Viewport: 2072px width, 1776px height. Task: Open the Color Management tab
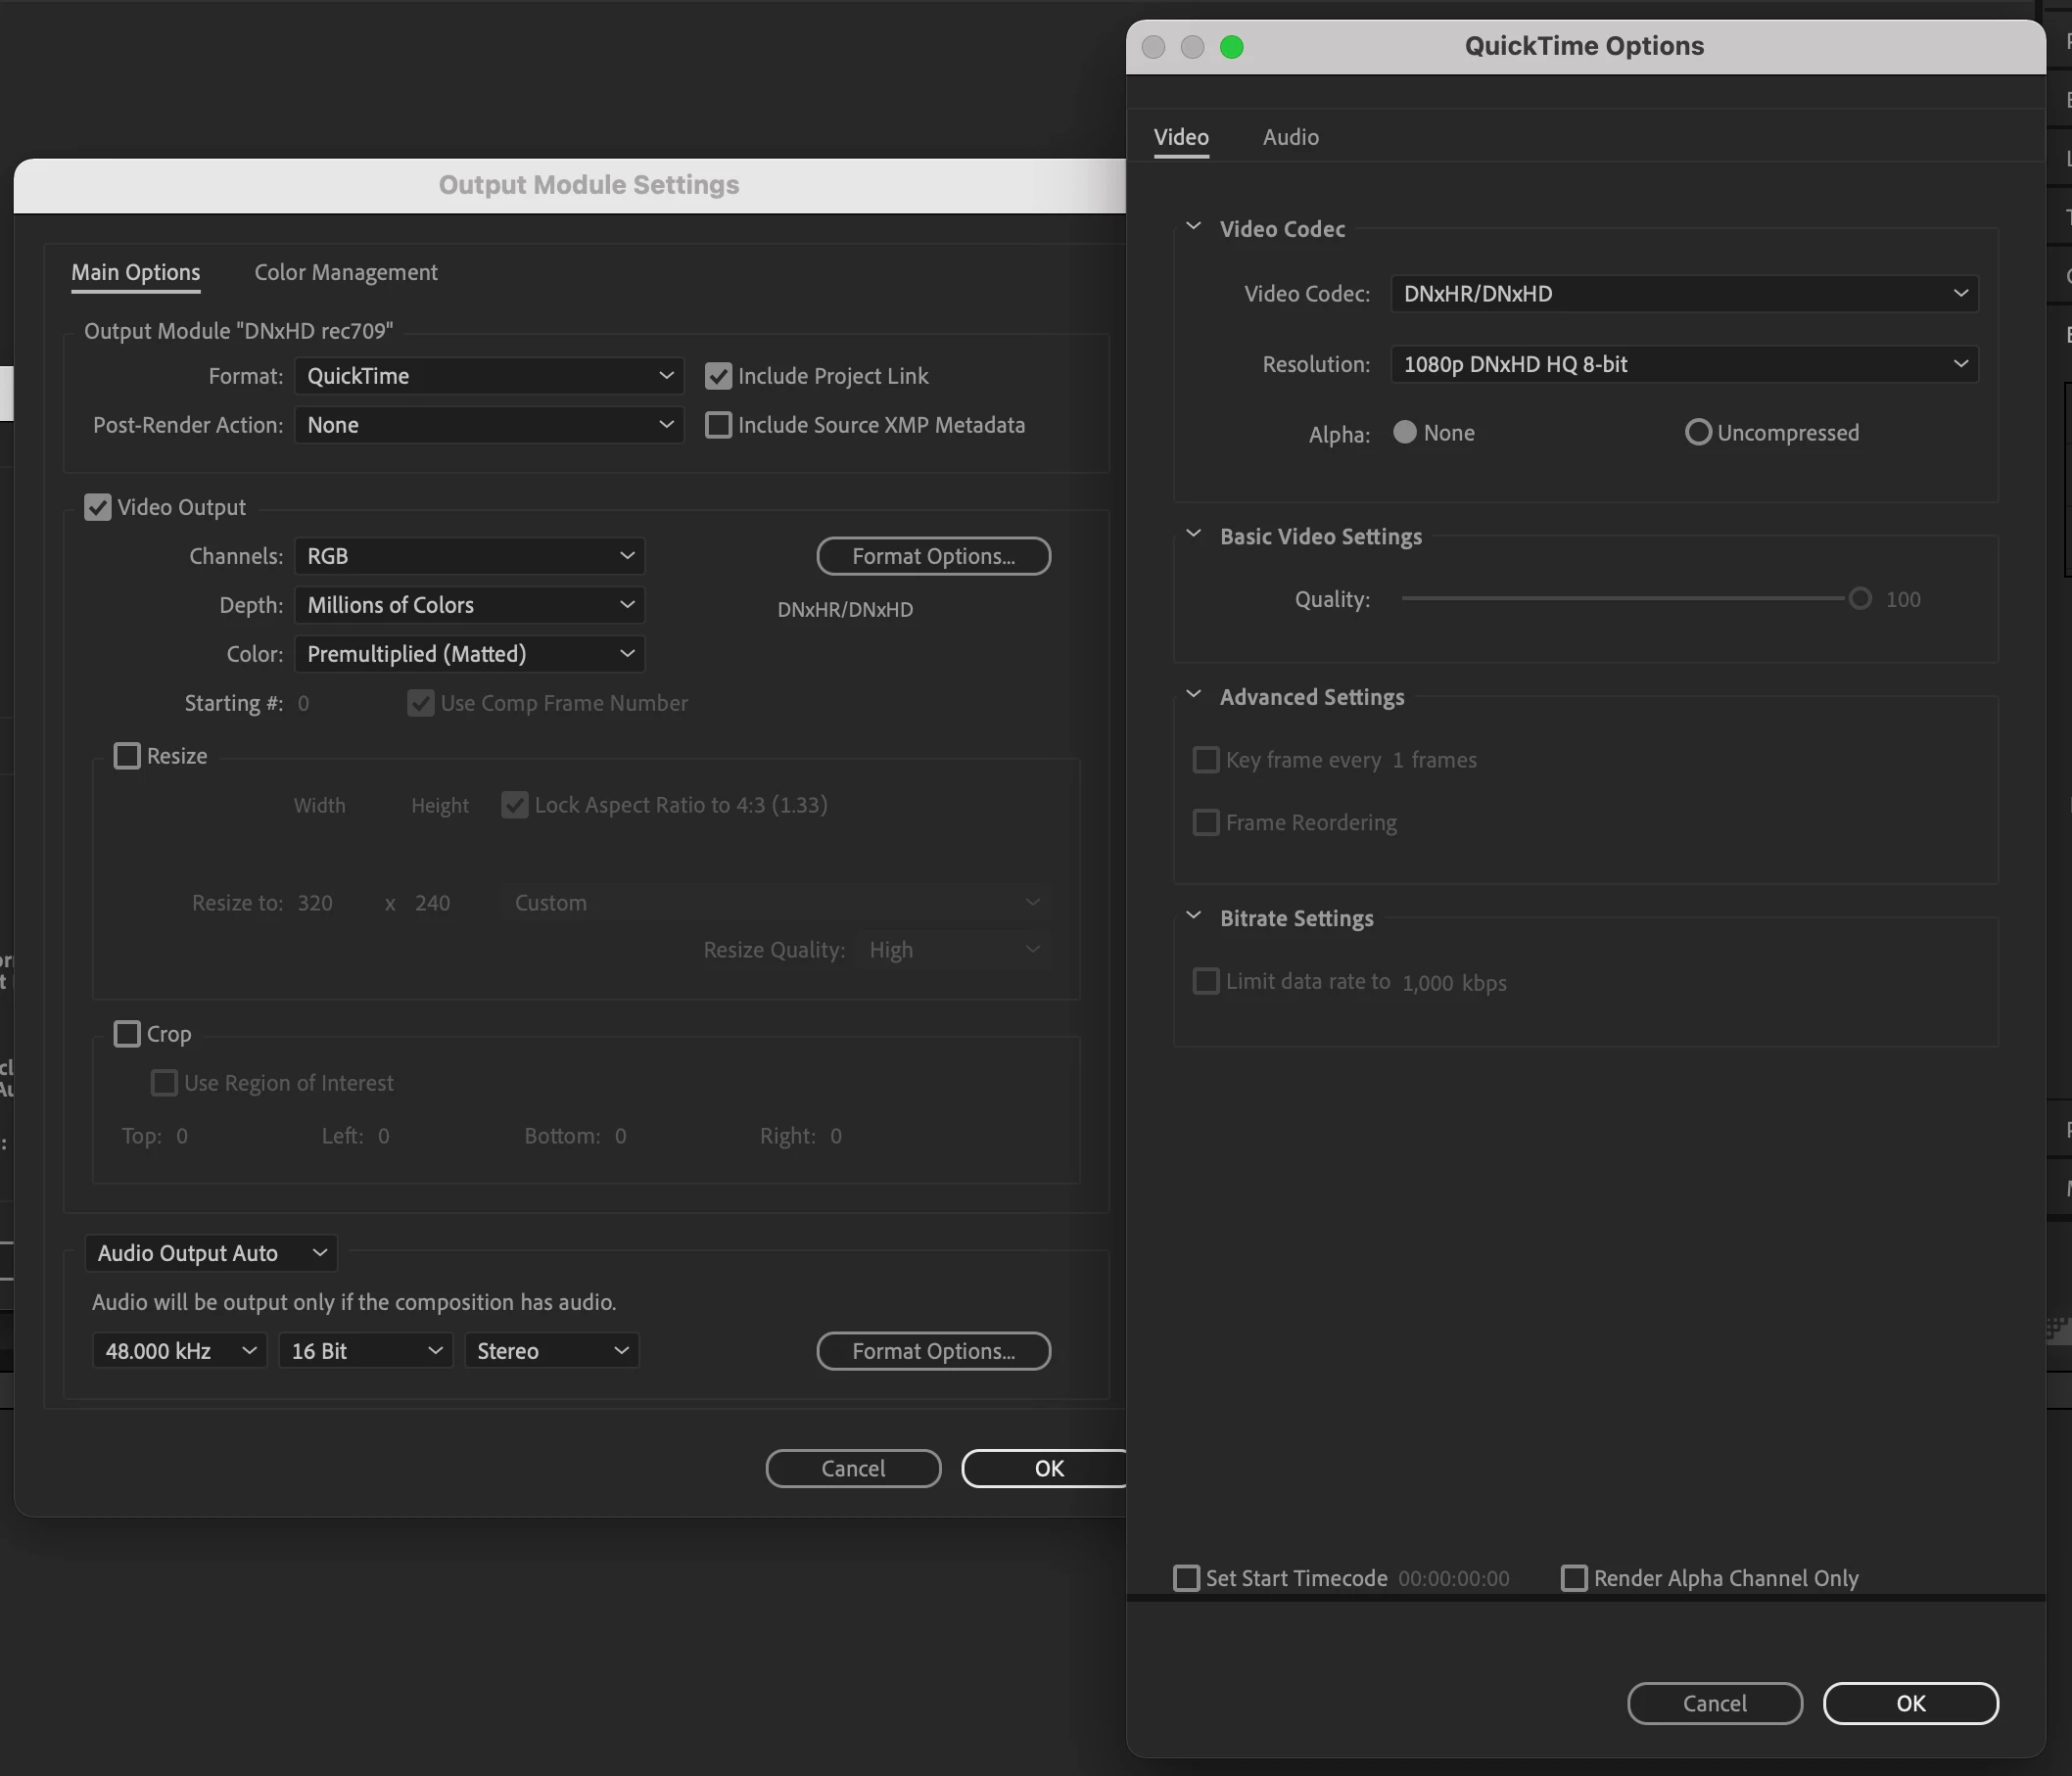tap(346, 272)
